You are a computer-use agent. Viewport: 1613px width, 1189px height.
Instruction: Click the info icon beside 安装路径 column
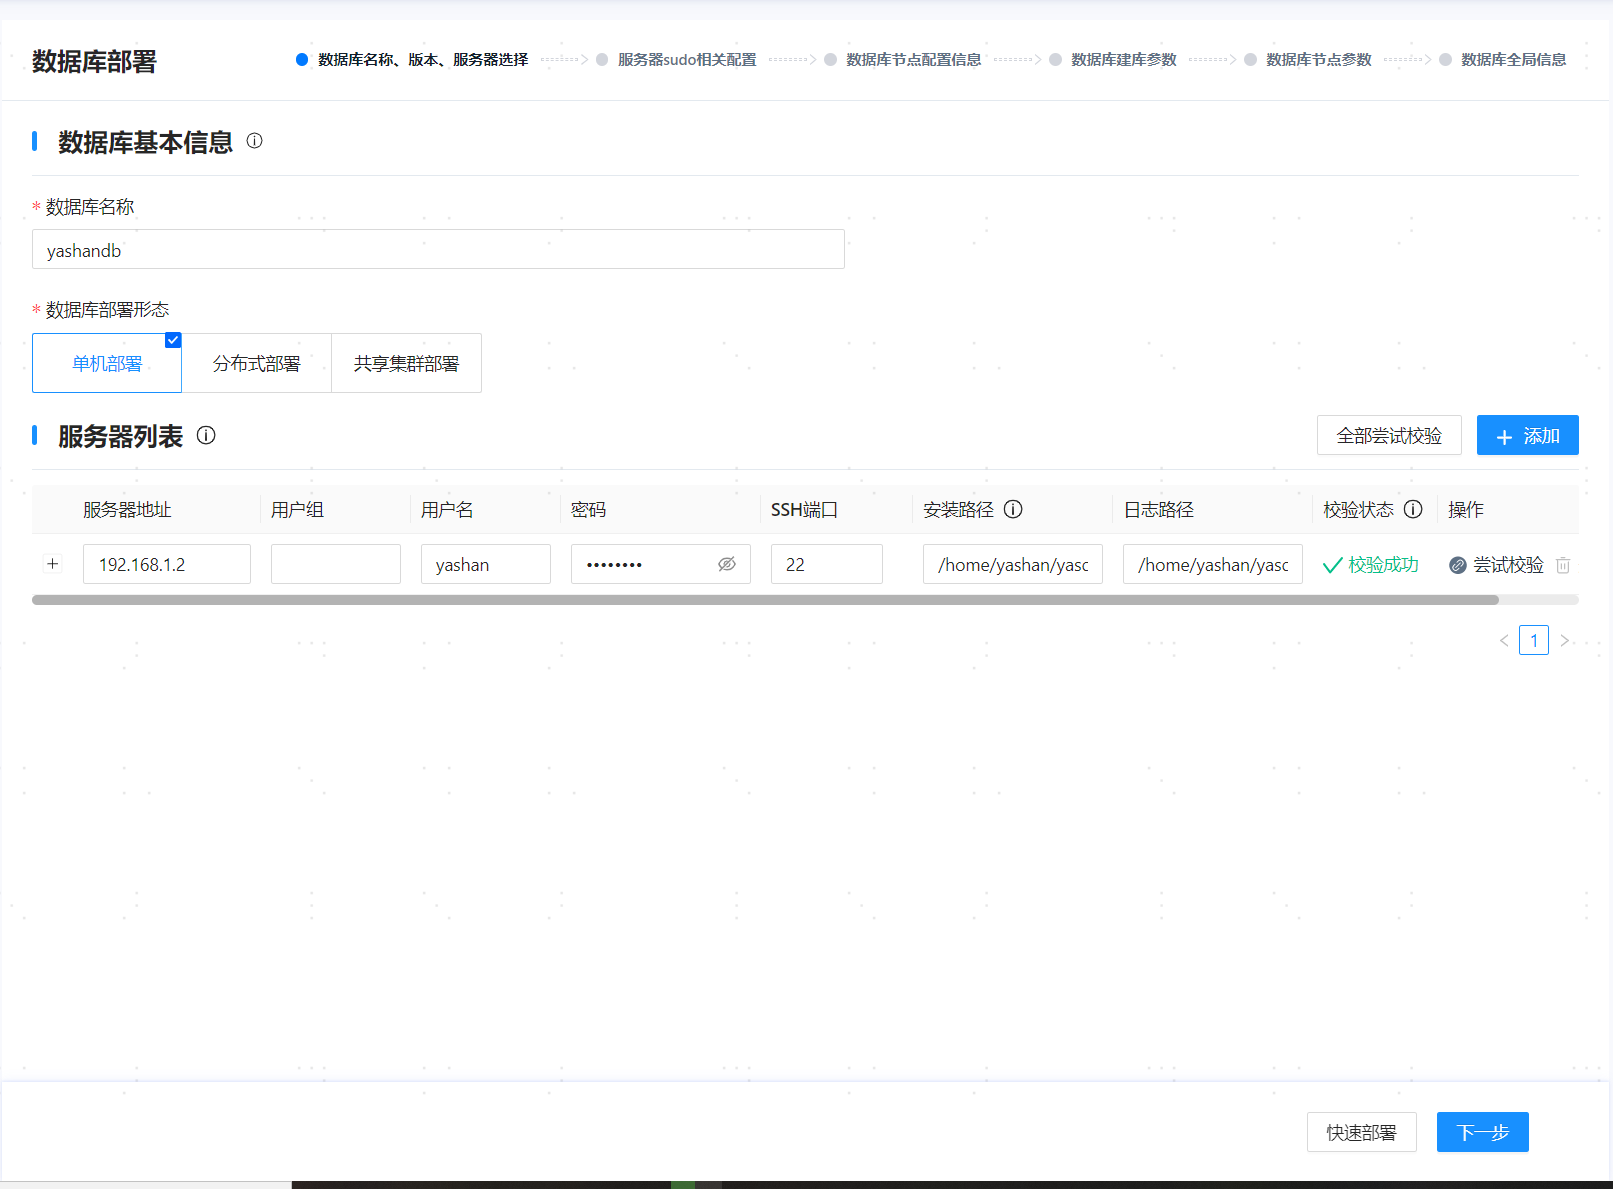[x=1013, y=509]
